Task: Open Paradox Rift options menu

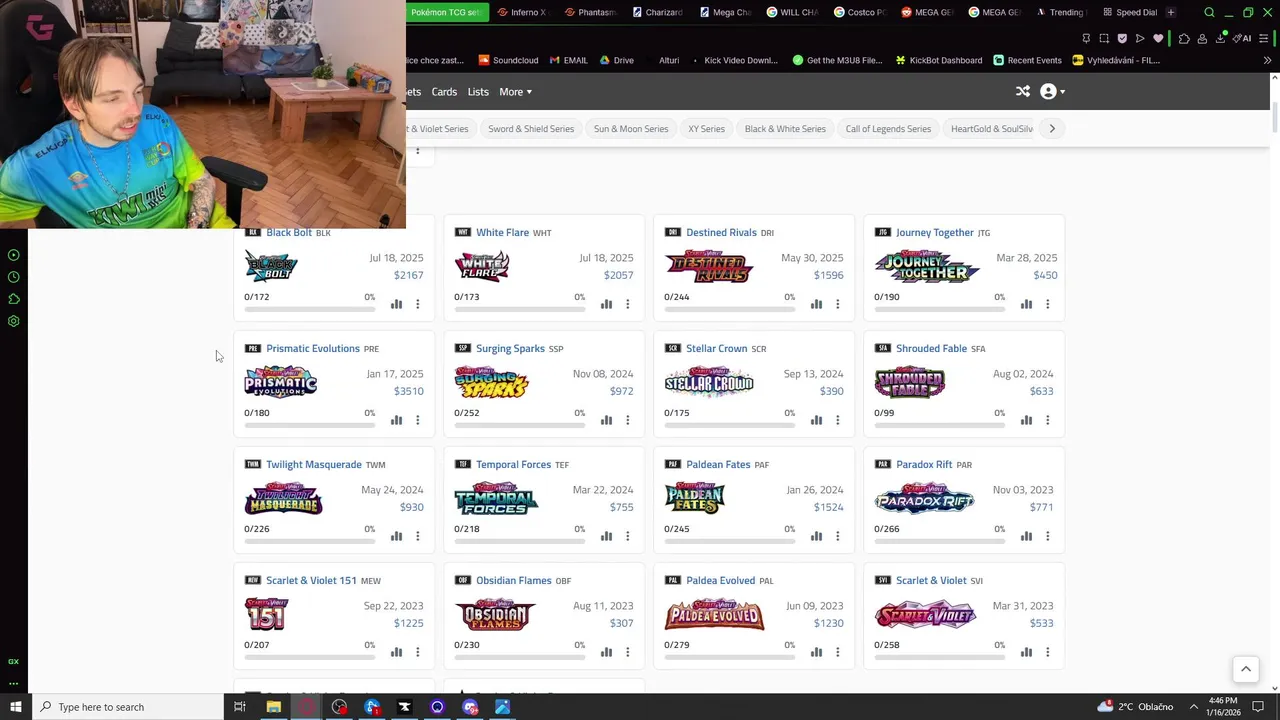Action: pos(1048,536)
